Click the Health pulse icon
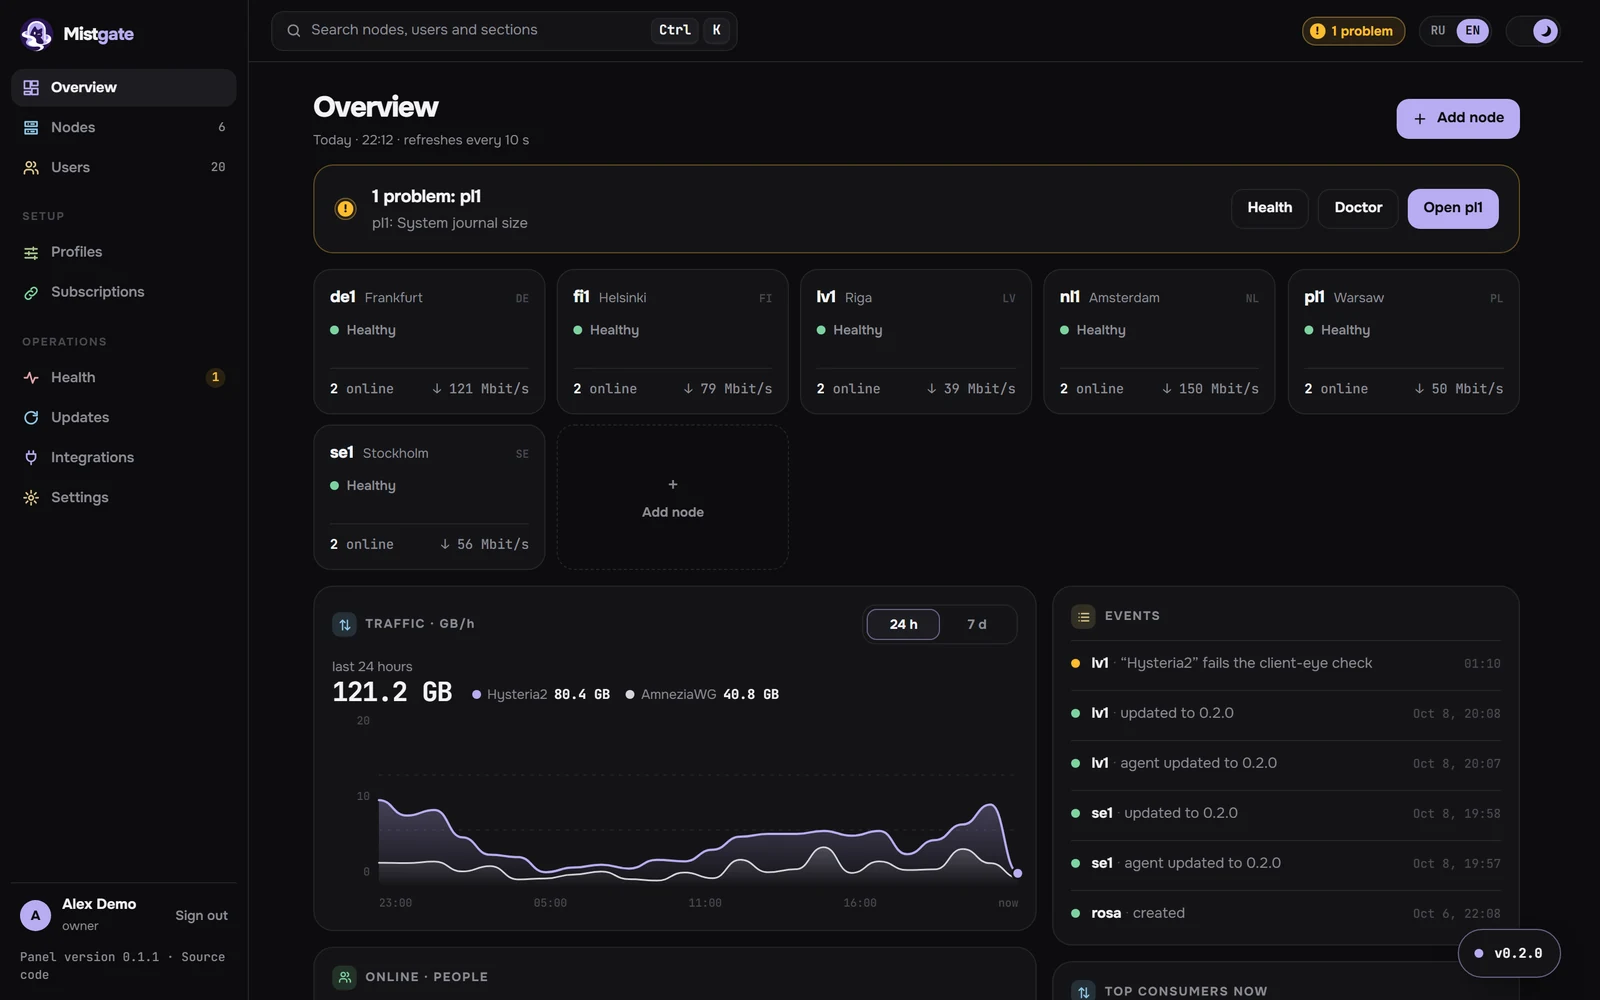The width and height of the screenshot is (1600, 1000). click(31, 378)
